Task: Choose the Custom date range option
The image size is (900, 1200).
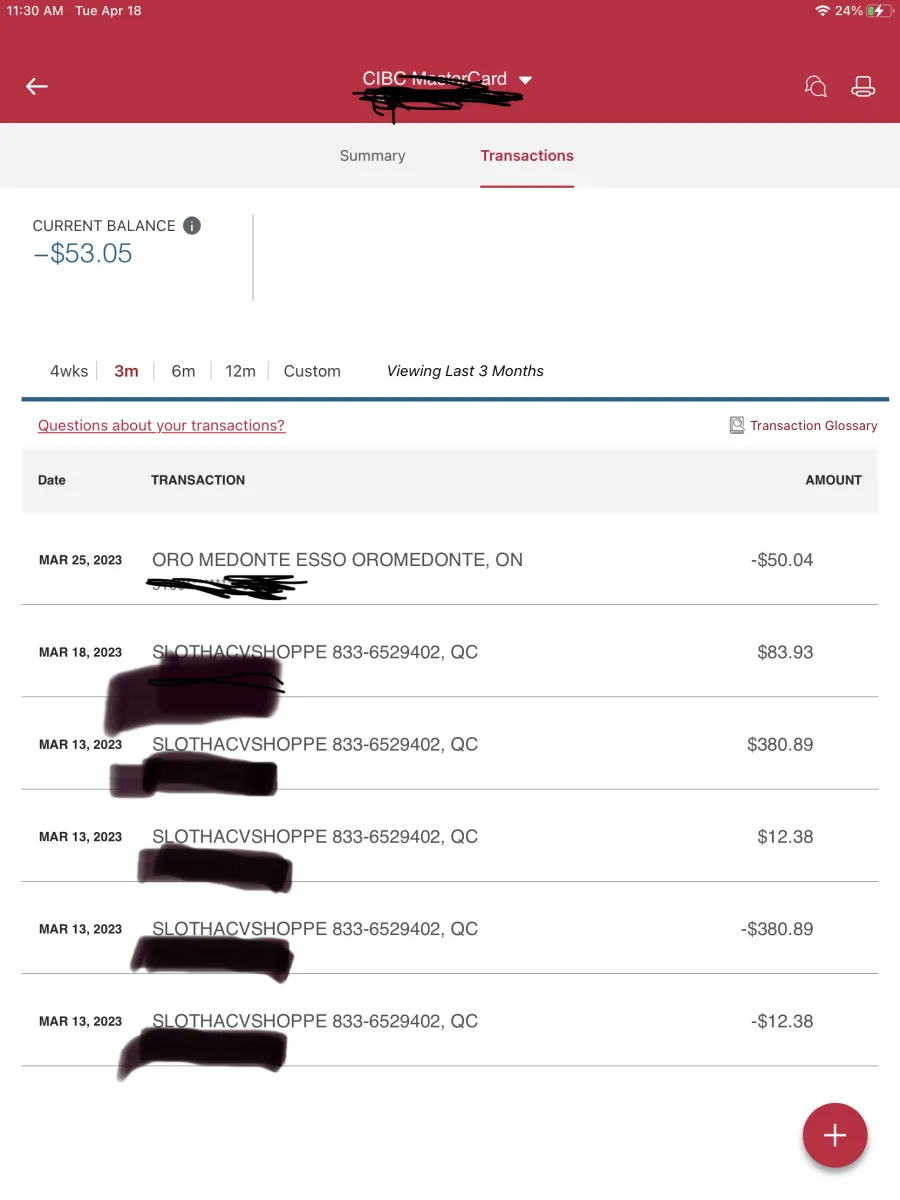Action: [x=312, y=371]
